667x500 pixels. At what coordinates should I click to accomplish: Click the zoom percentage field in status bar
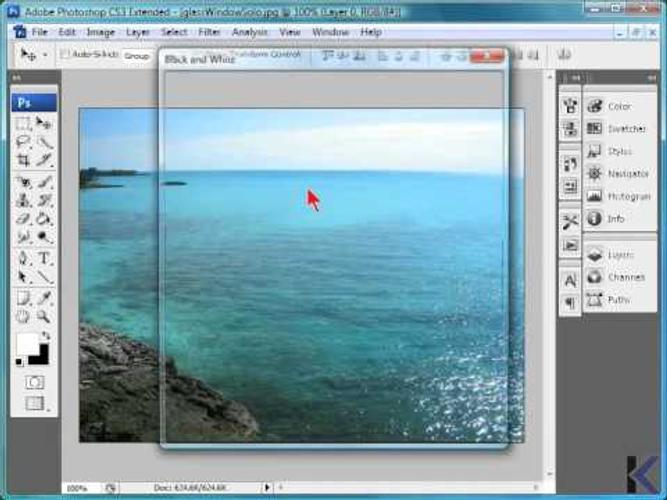(x=79, y=488)
